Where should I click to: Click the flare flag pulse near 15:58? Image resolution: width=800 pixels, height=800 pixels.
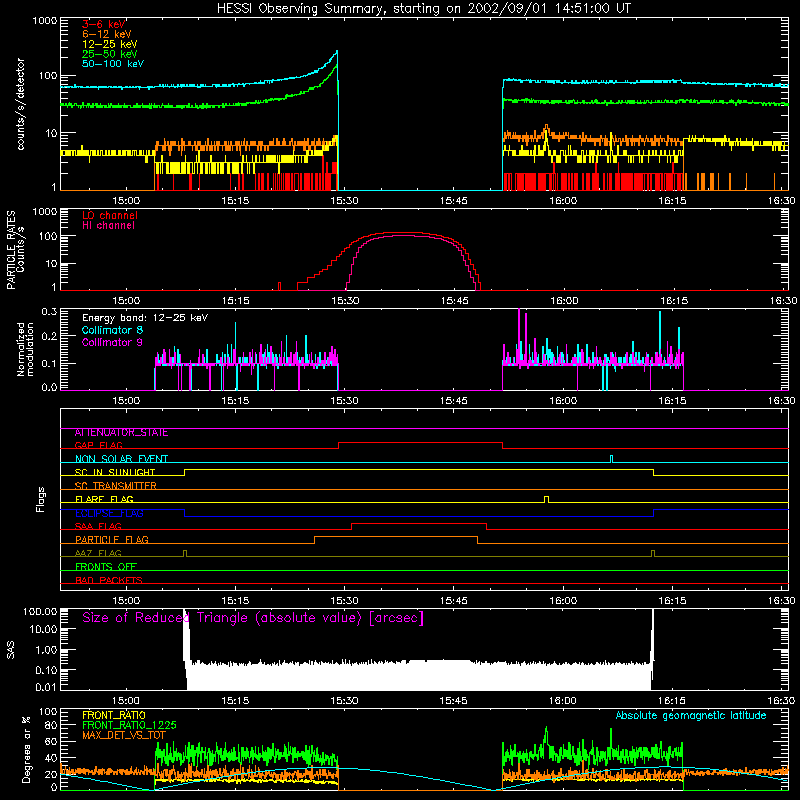(546, 499)
